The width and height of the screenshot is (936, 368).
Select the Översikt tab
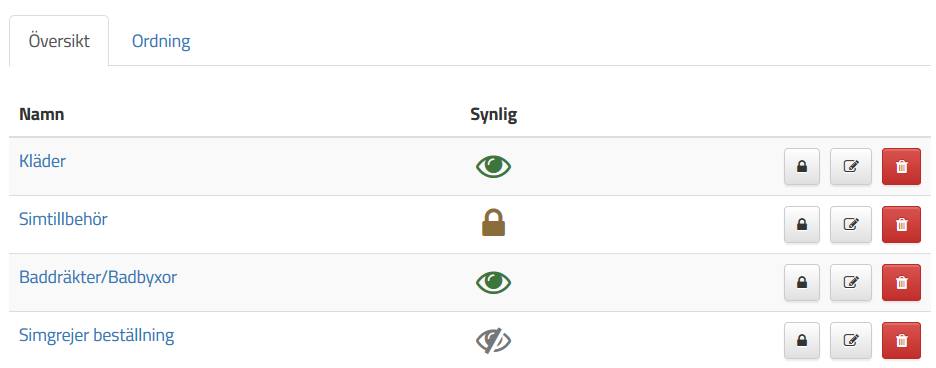point(59,41)
